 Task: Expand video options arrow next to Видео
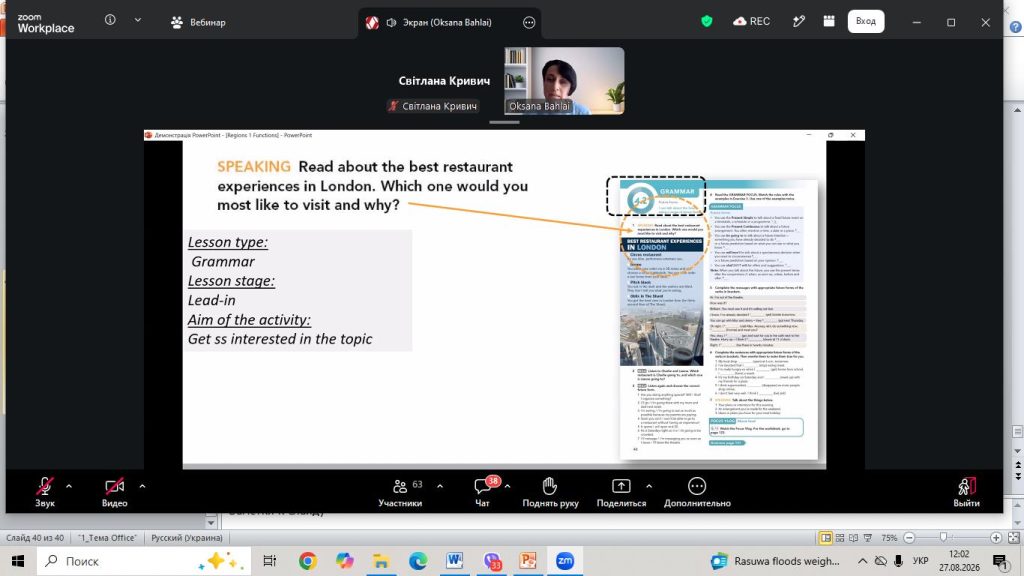coord(142,486)
